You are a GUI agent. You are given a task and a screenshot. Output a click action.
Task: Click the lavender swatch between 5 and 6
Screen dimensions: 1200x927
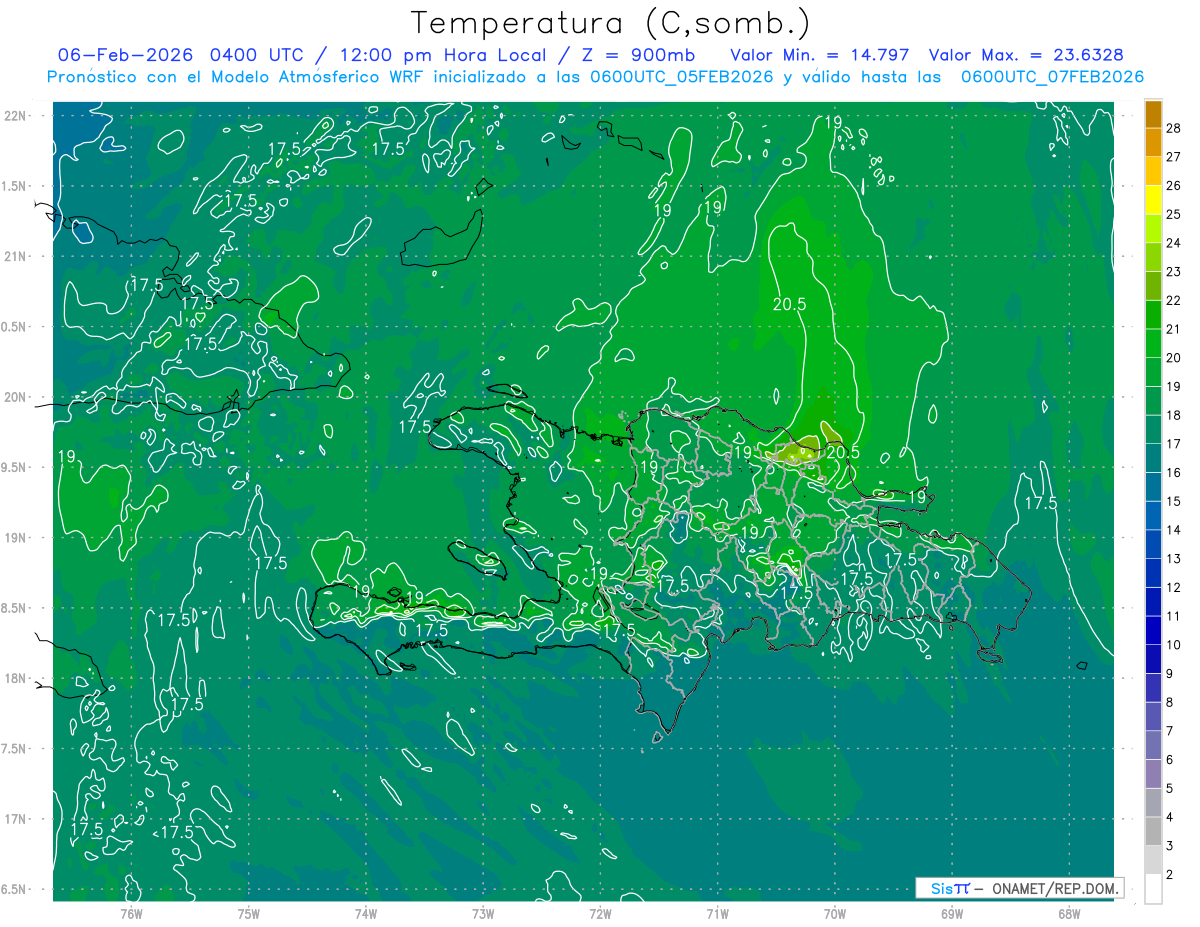1153,774
